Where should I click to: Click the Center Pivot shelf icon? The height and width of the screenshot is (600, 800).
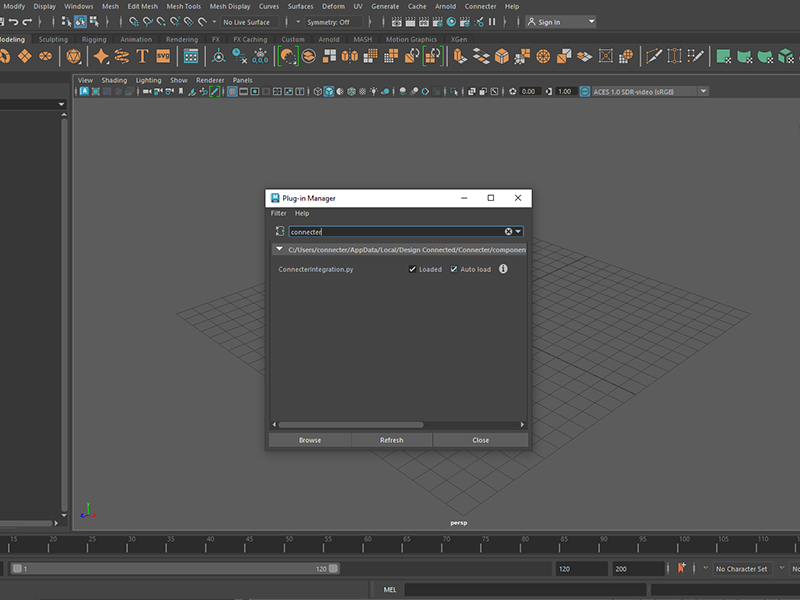point(218,56)
